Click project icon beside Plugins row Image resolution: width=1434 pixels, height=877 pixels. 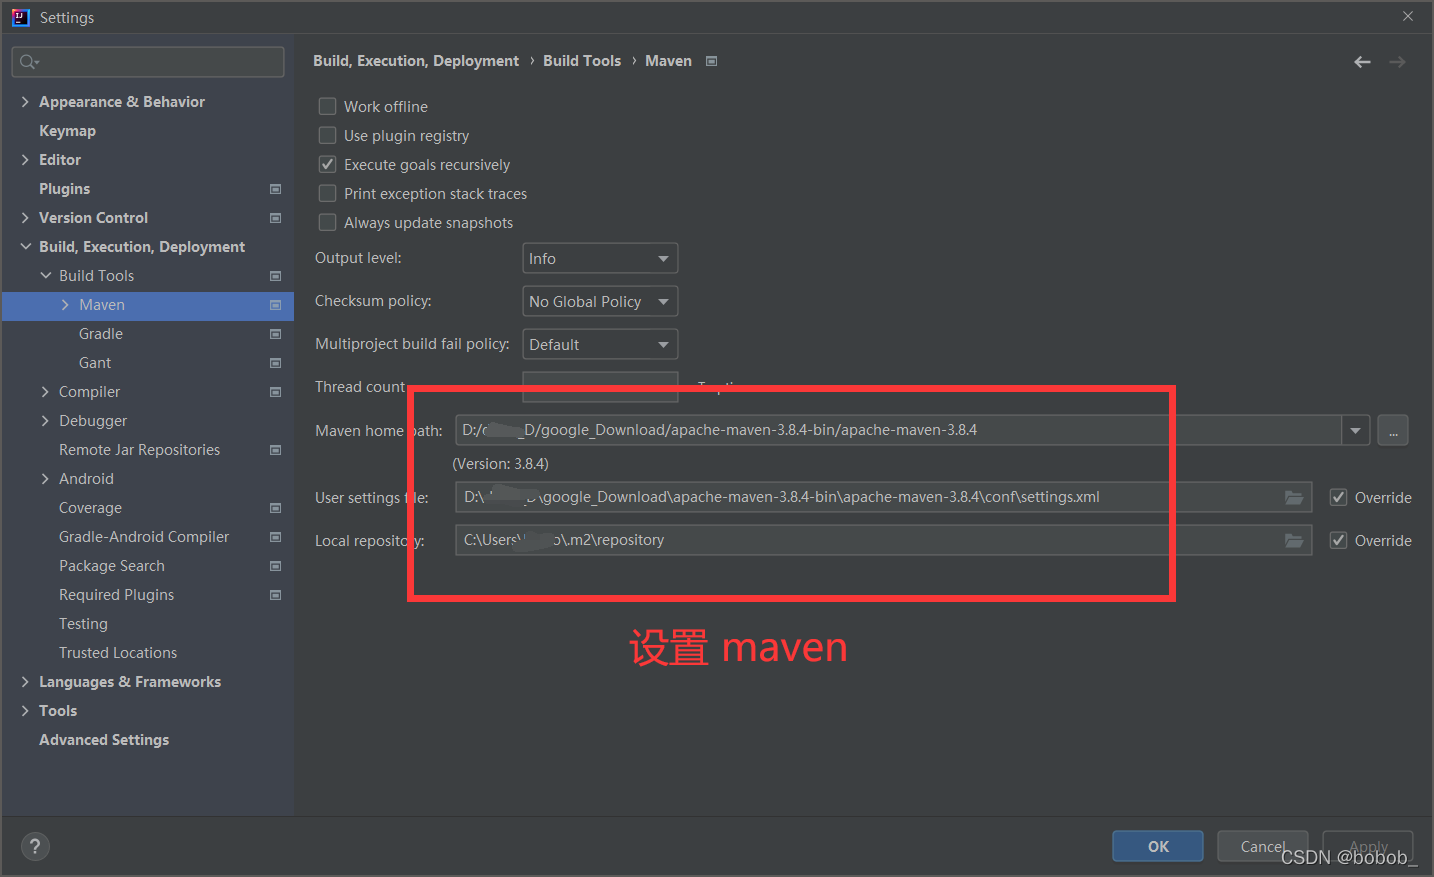coord(276,189)
